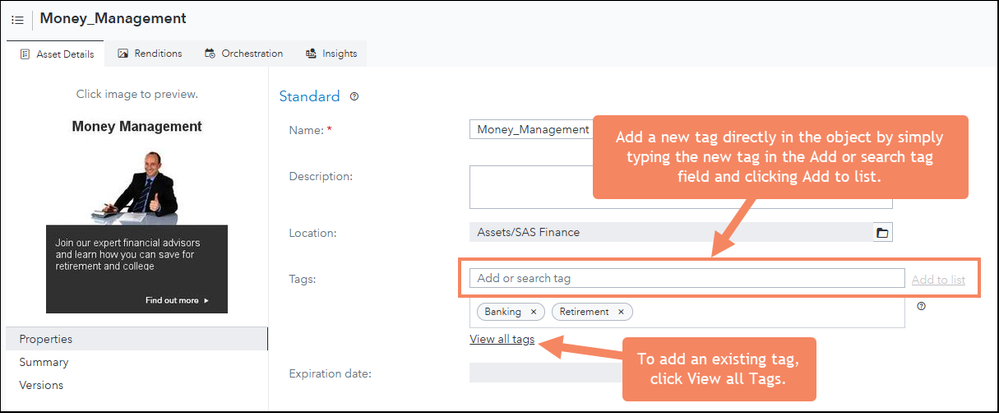Click the Standard section help icon

[x=355, y=97]
